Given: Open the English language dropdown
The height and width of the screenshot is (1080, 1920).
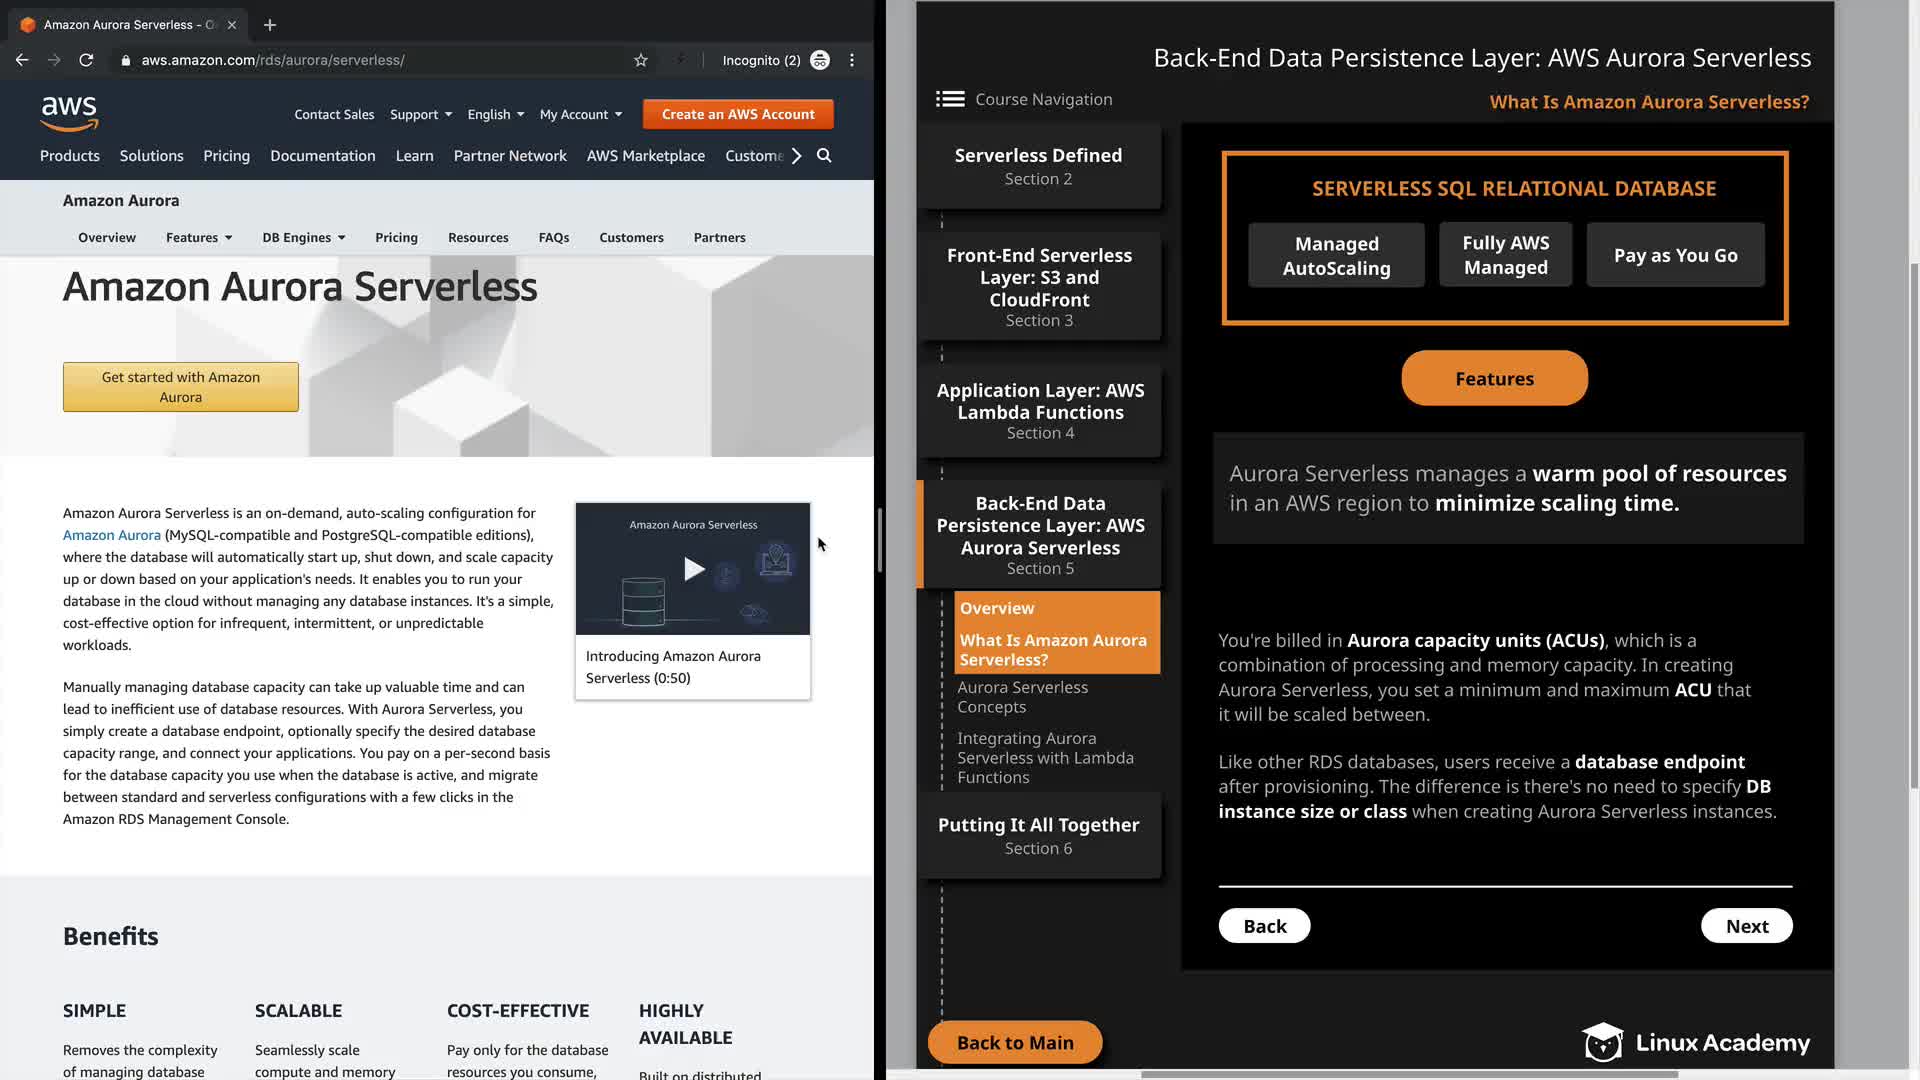Looking at the screenshot, I should coord(495,115).
